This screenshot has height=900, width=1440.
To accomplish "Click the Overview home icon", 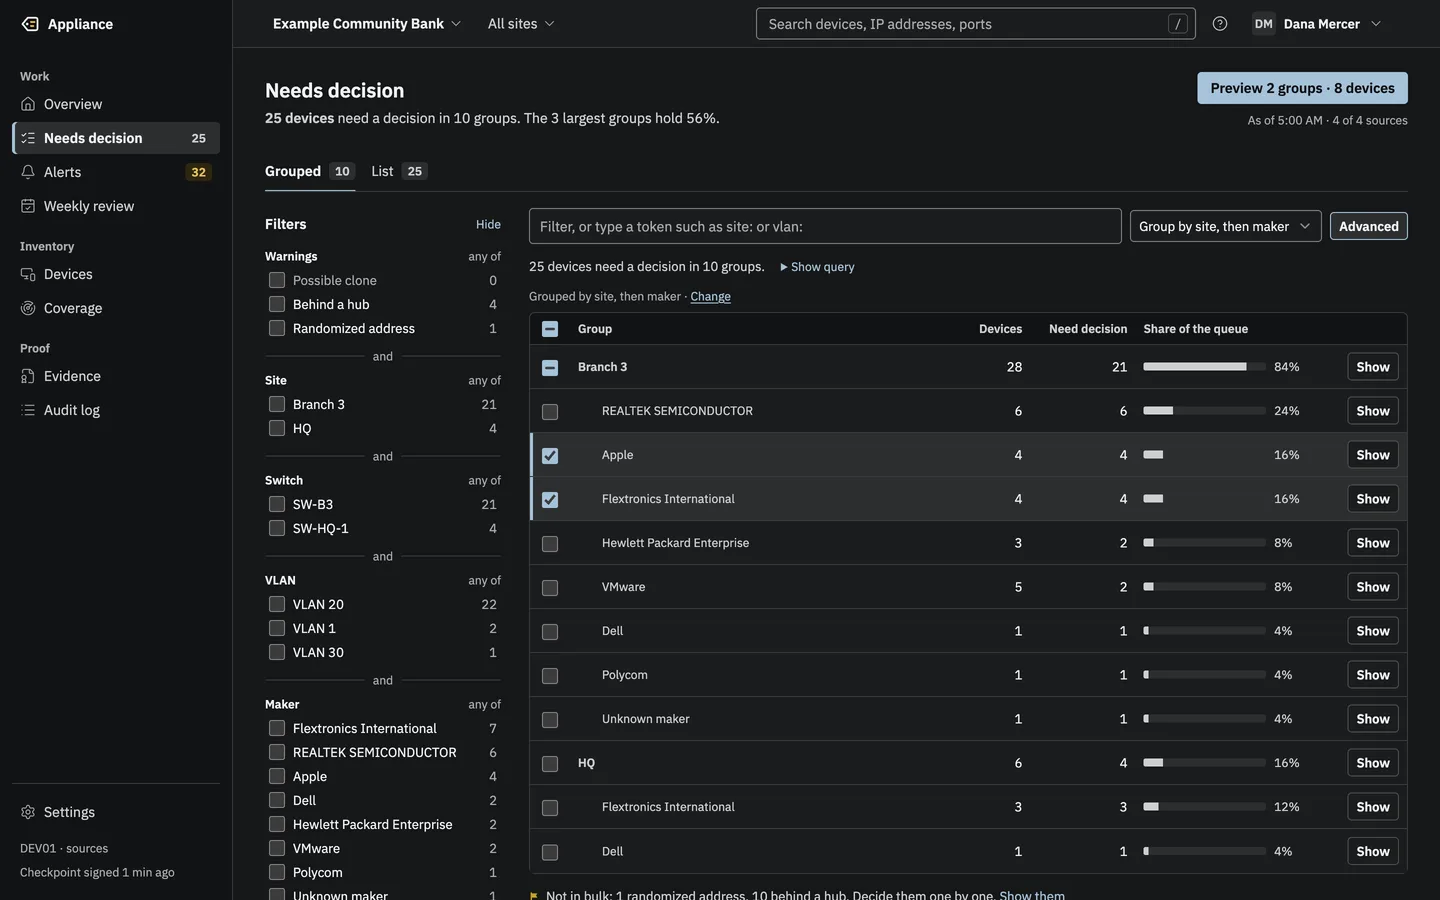I will click(x=28, y=104).
